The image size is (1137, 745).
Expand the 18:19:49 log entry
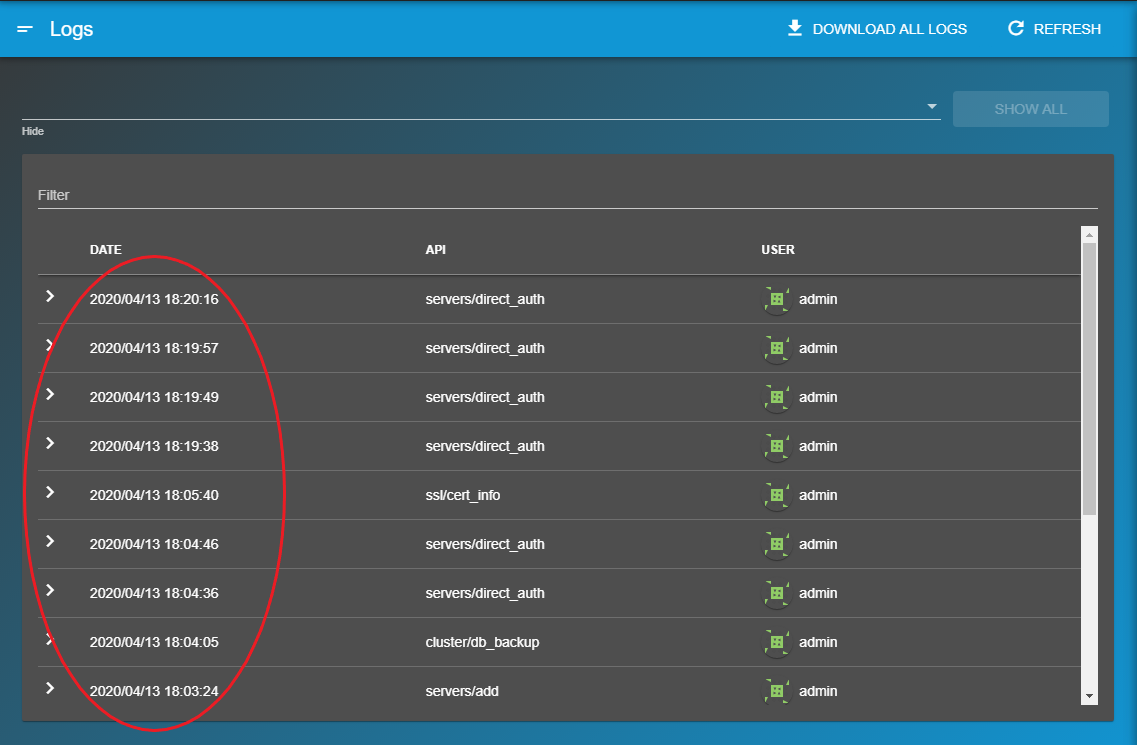[50, 394]
